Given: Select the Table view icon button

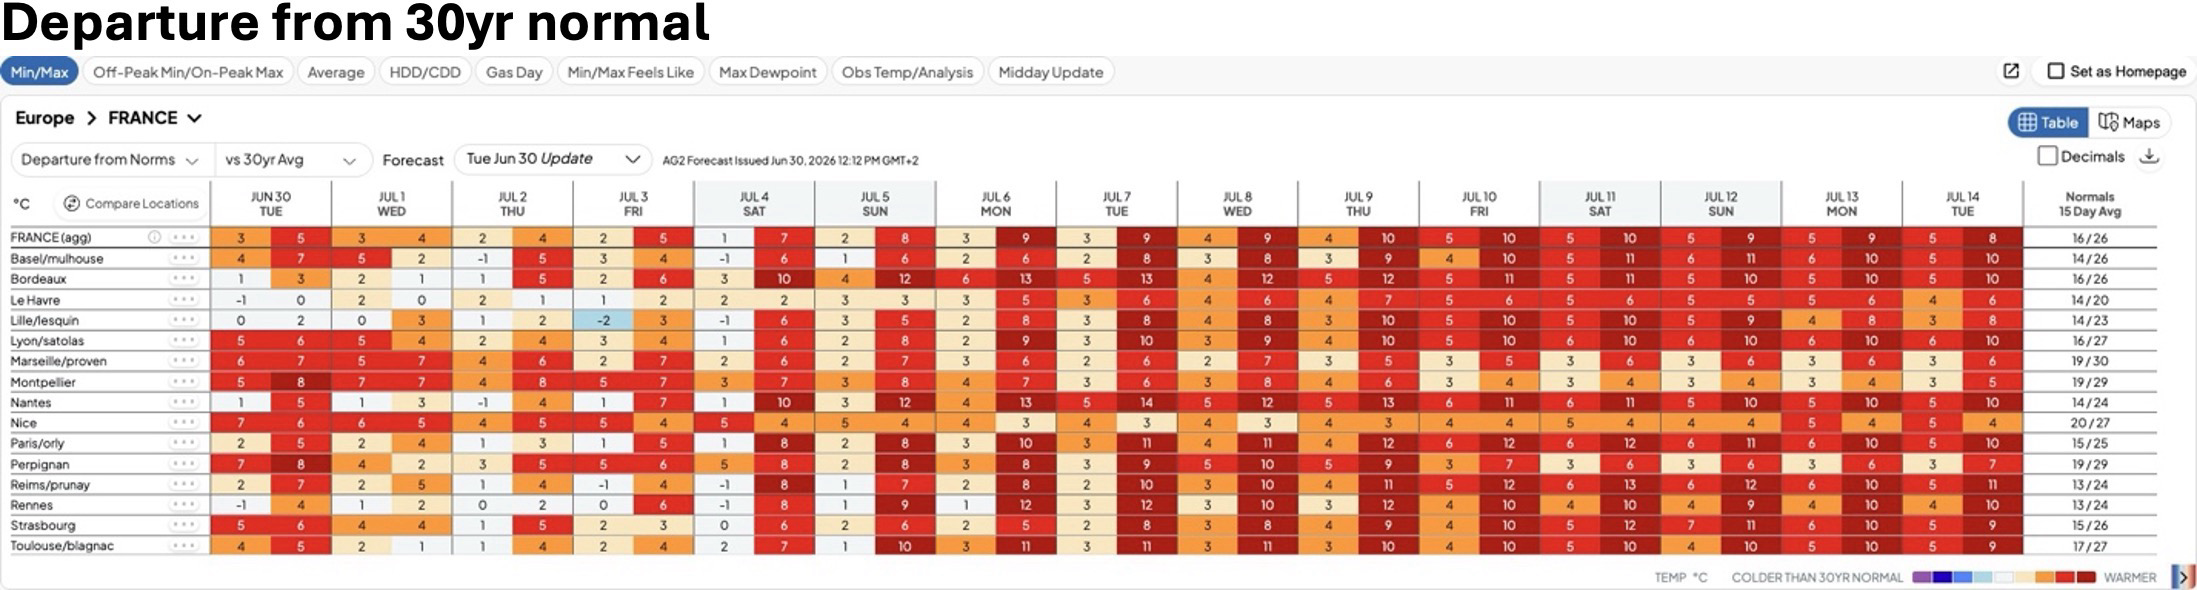Looking at the screenshot, I should point(2027,122).
